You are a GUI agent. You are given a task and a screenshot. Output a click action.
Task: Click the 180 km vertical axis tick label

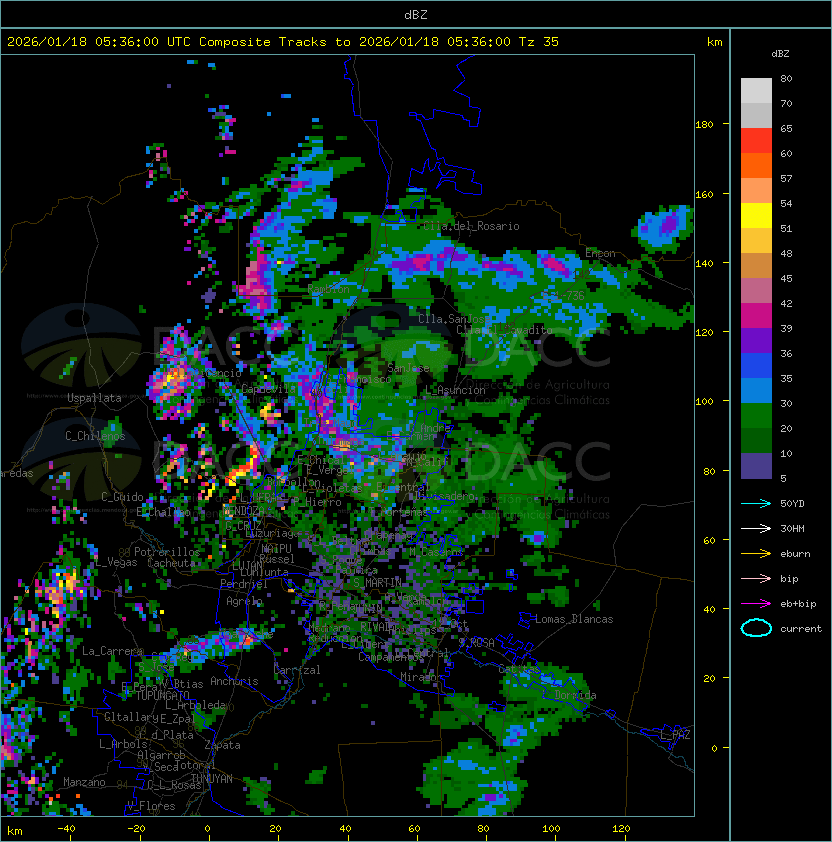pos(704,125)
